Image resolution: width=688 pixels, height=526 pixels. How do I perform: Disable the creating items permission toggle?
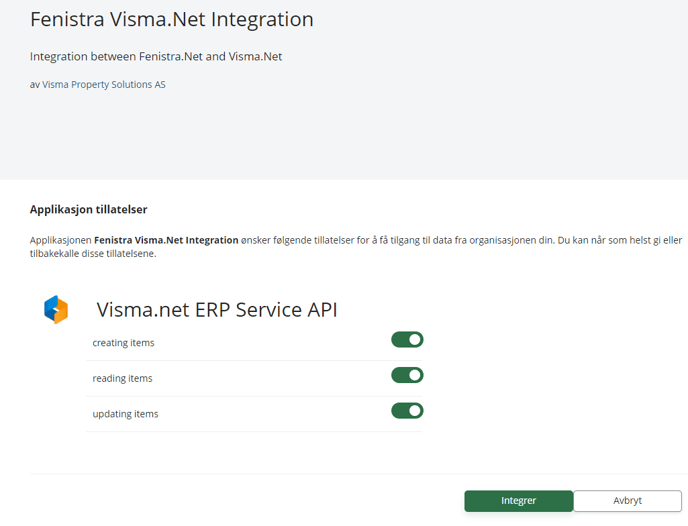[407, 340]
